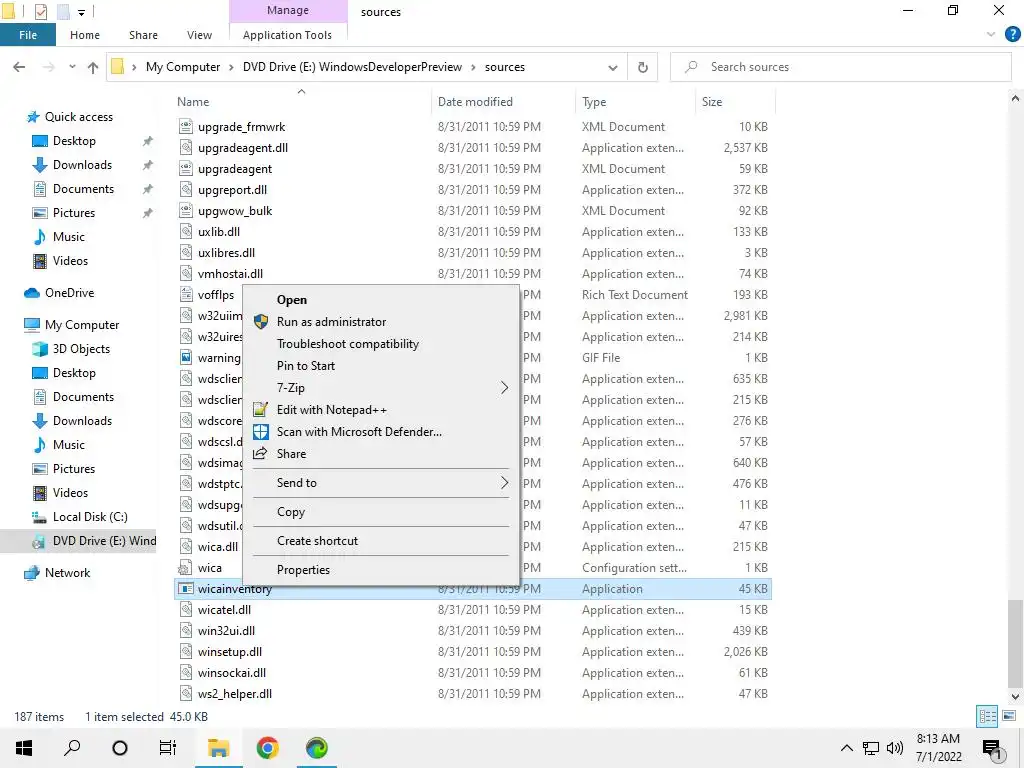Open the Windows Start menu
The image size is (1024, 768).
(24, 748)
